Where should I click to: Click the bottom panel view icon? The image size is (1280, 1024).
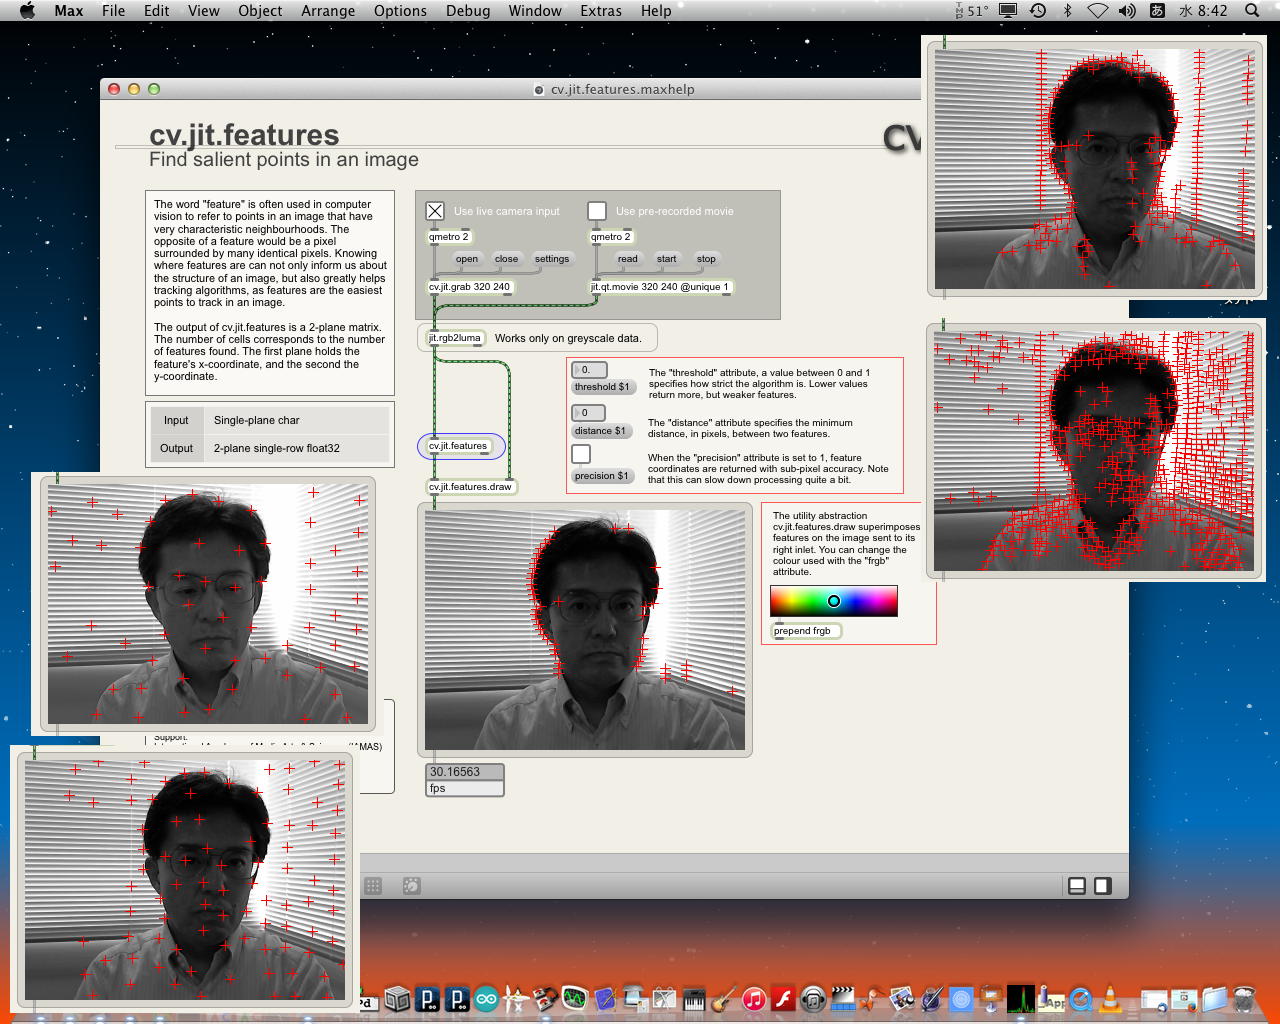(1077, 886)
